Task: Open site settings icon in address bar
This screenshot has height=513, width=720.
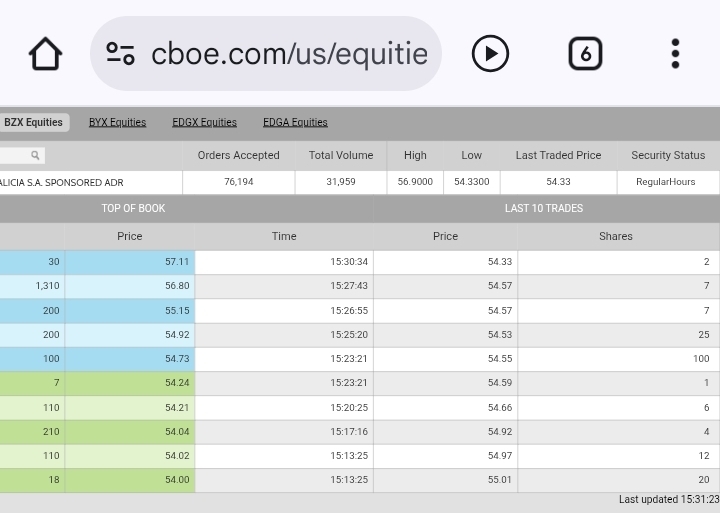Action: pos(121,54)
